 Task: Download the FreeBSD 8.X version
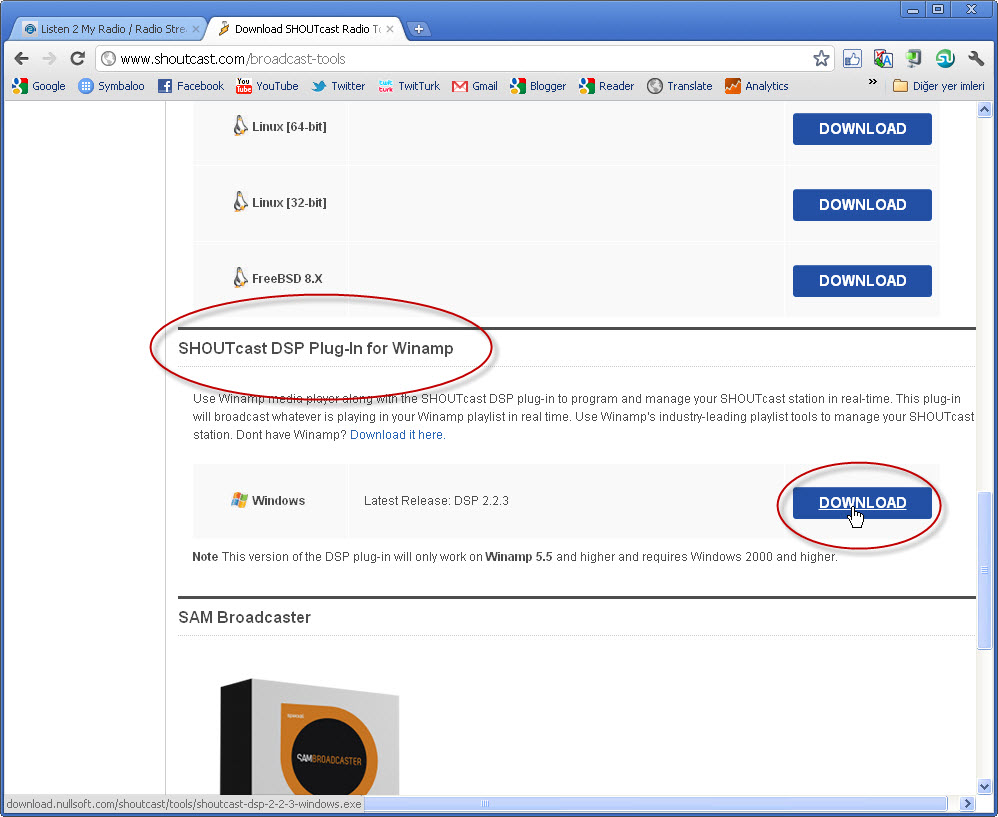pos(862,281)
